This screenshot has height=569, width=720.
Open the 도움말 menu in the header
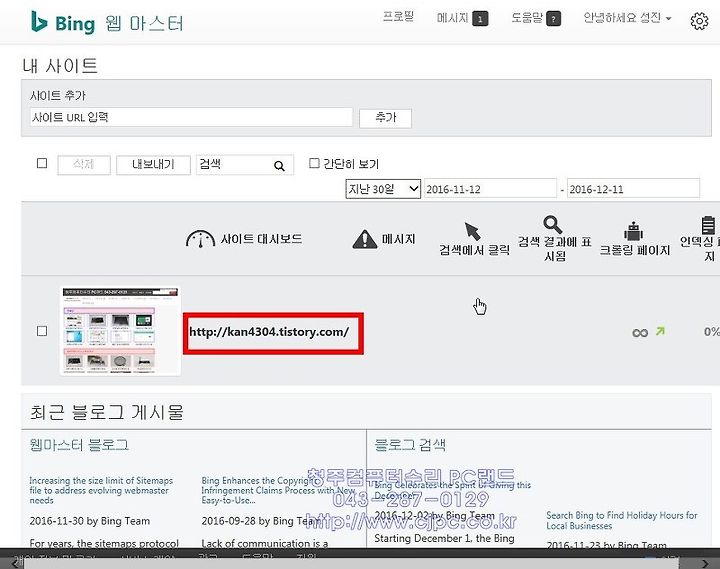tap(527, 18)
